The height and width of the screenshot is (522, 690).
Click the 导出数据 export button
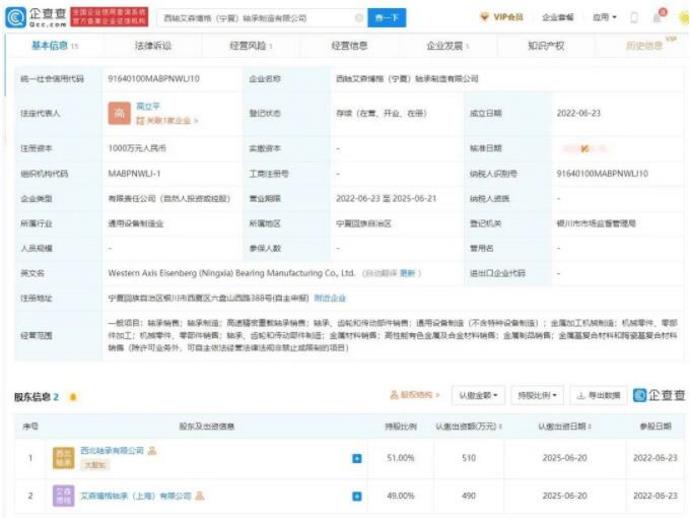coord(598,396)
